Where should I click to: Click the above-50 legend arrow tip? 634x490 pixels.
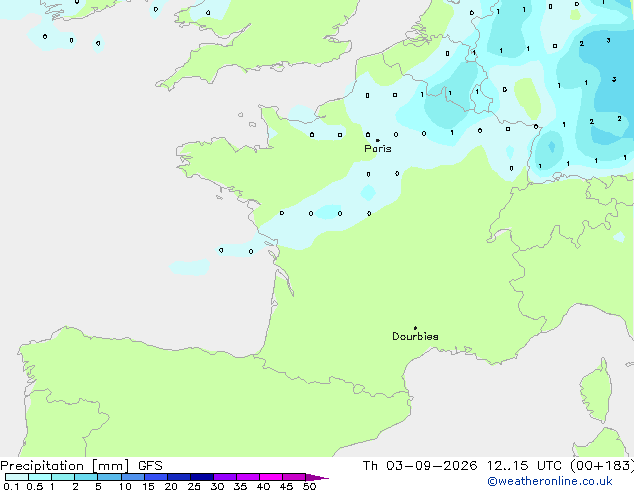point(317,477)
